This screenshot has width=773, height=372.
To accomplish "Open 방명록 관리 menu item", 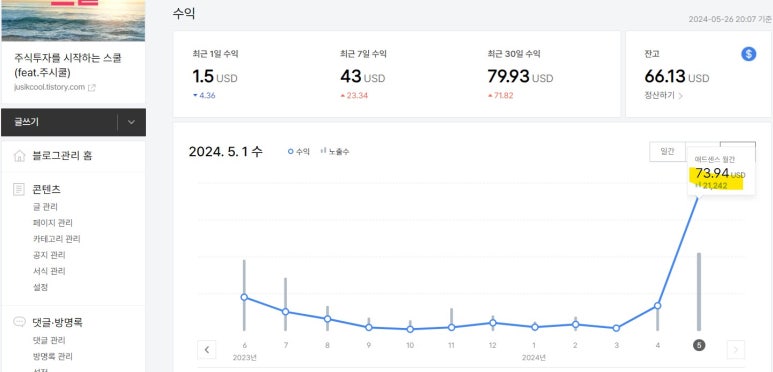I will click(x=52, y=356).
